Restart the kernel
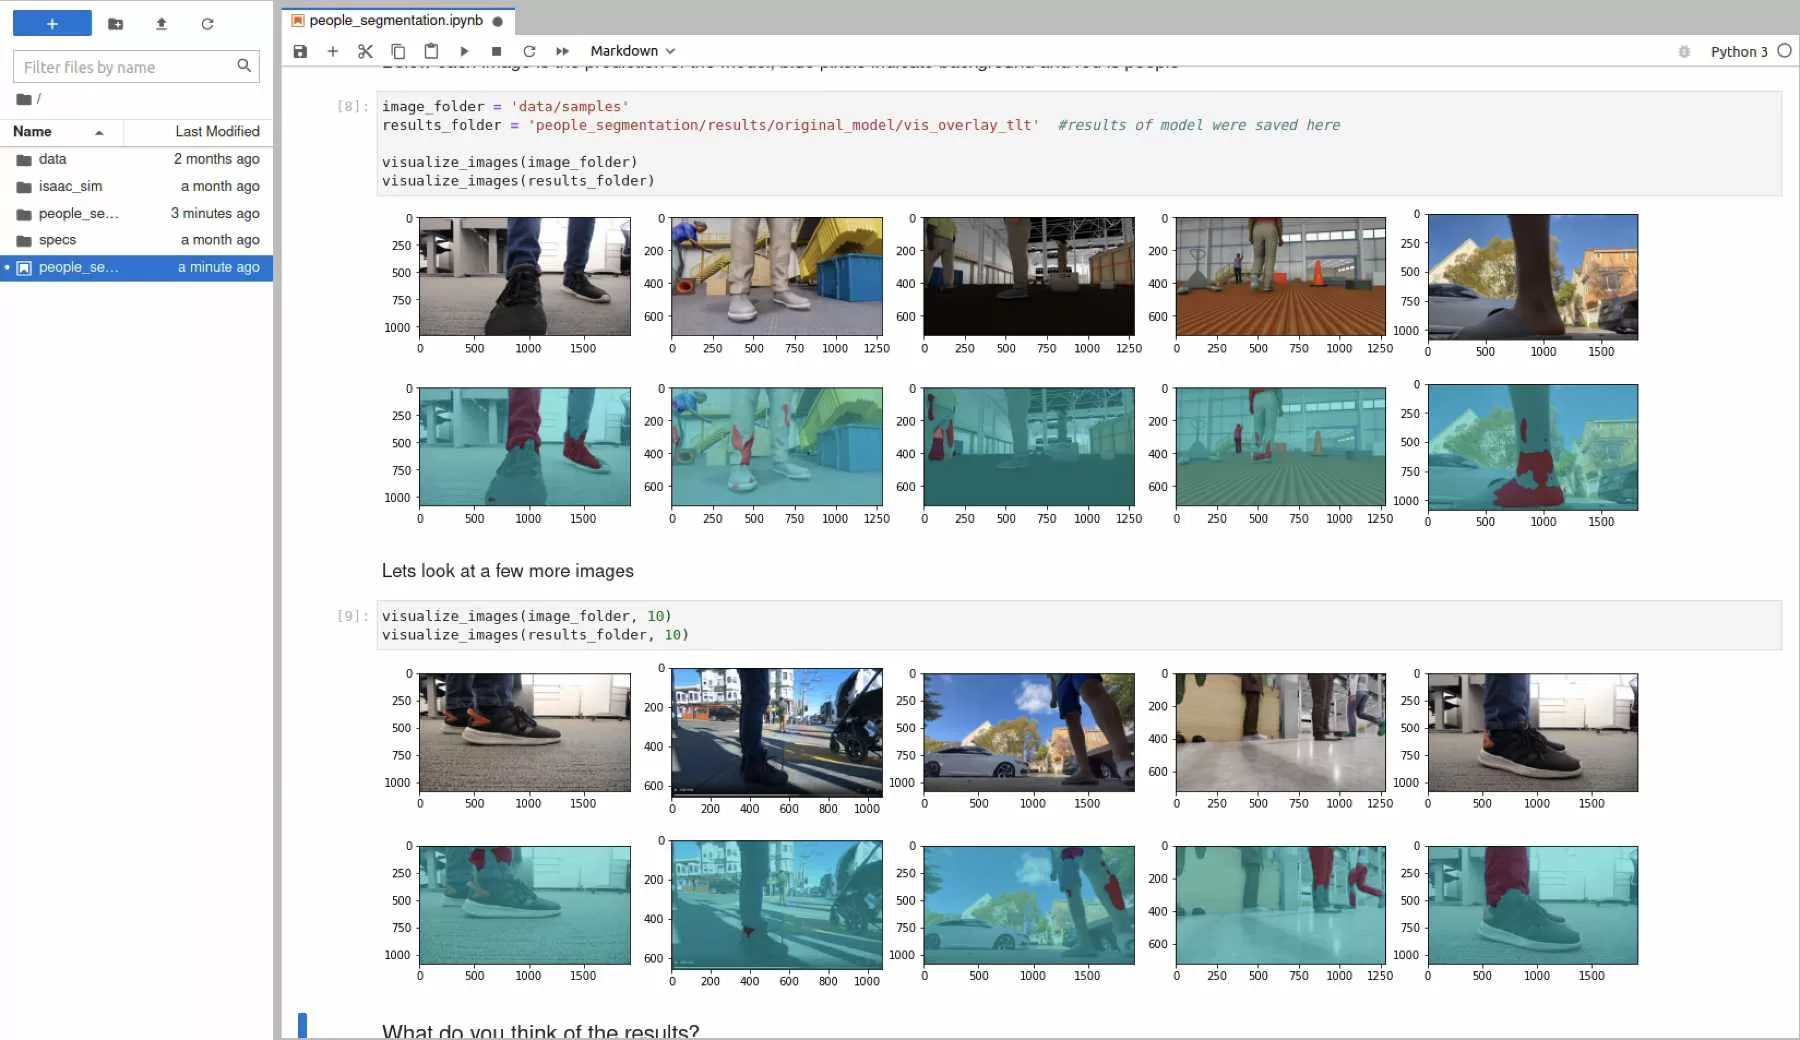Image resolution: width=1800 pixels, height=1040 pixels. (x=529, y=51)
